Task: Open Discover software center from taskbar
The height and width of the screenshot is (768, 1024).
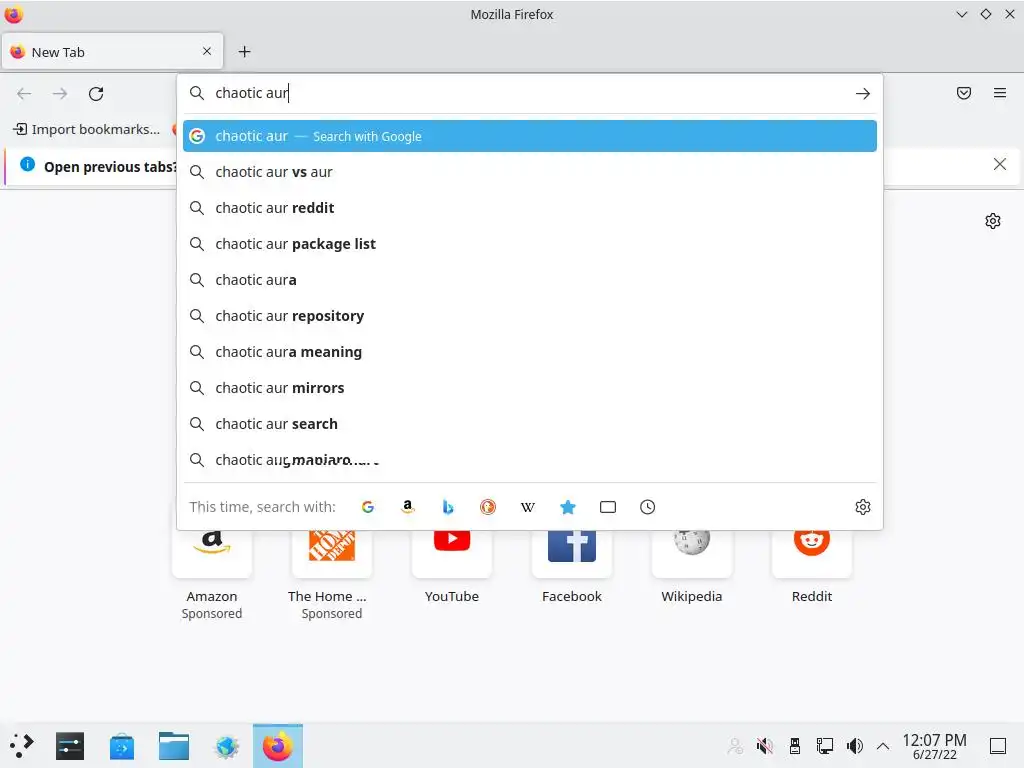Action: 122,746
